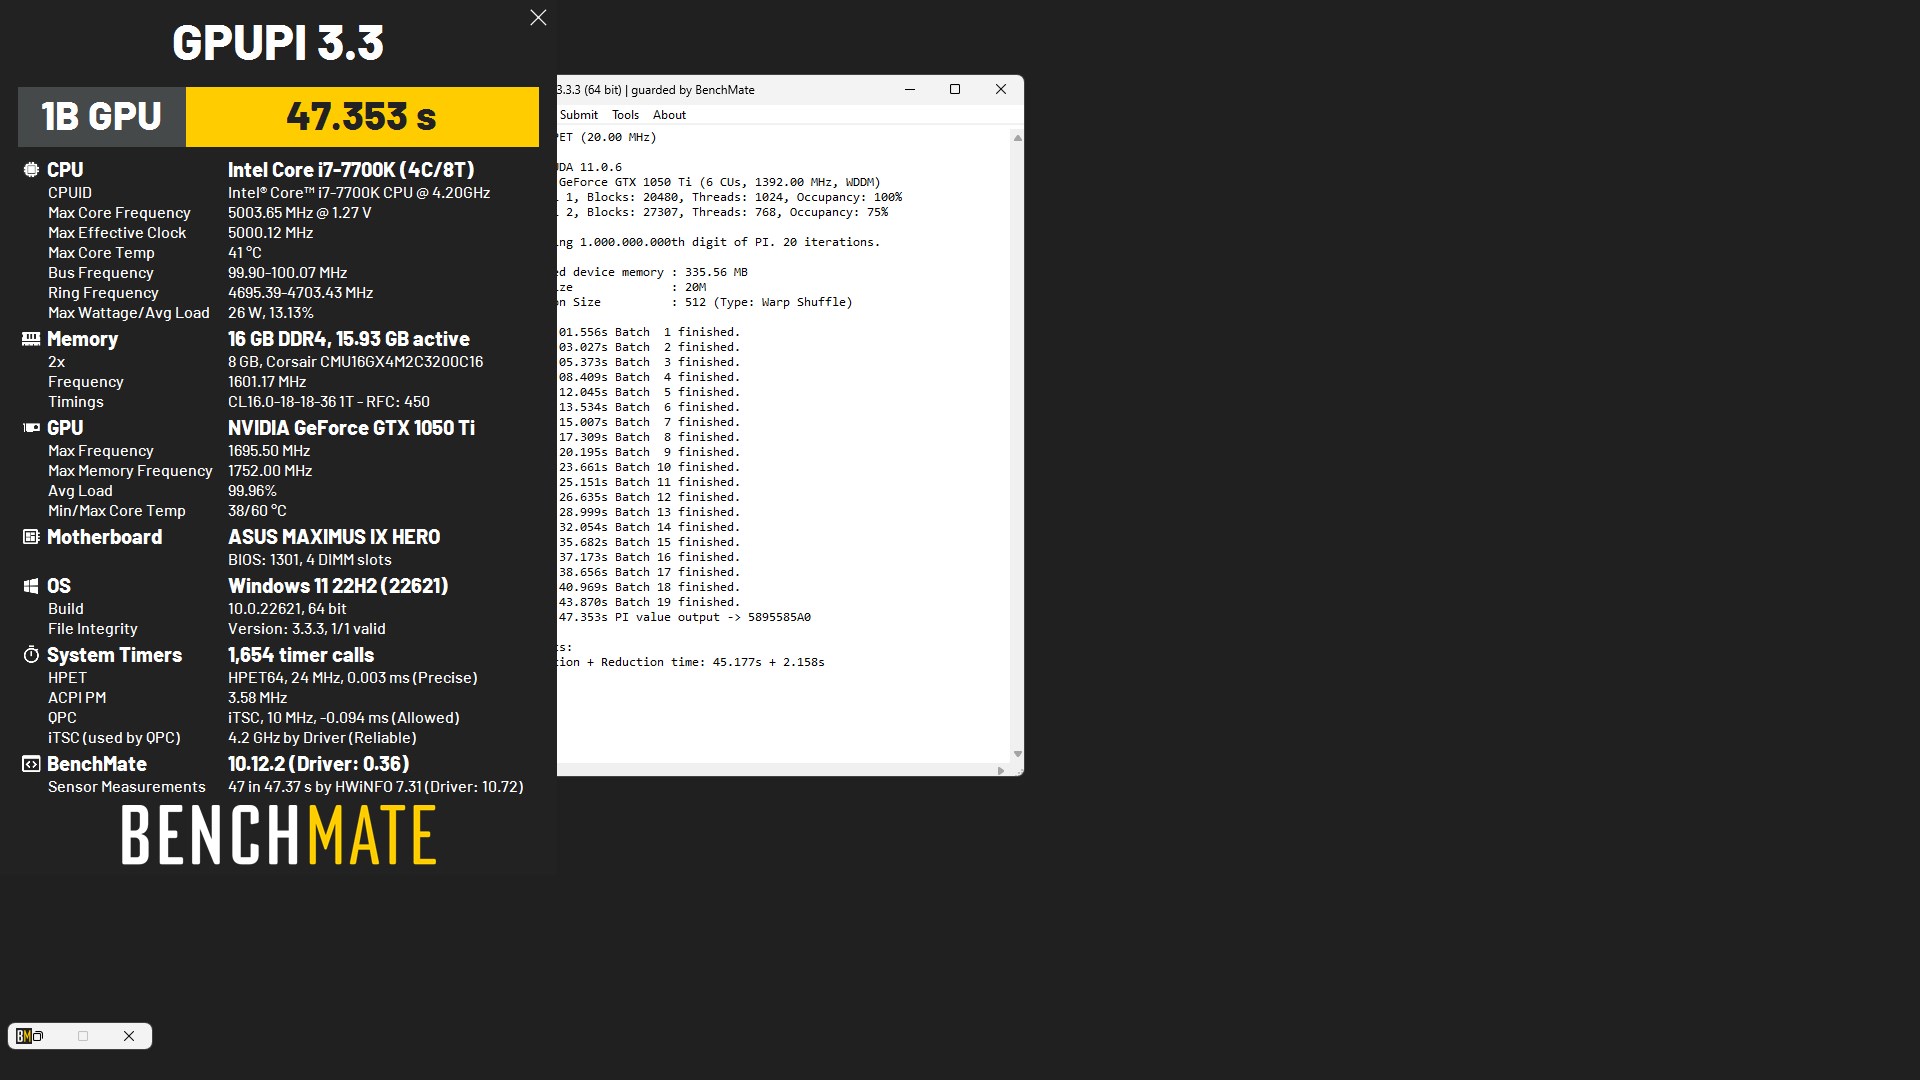Click the BENCHMATE logo at panel bottom
The width and height of the screenshot is (1920, 1080).
click(x=278, y=836)
